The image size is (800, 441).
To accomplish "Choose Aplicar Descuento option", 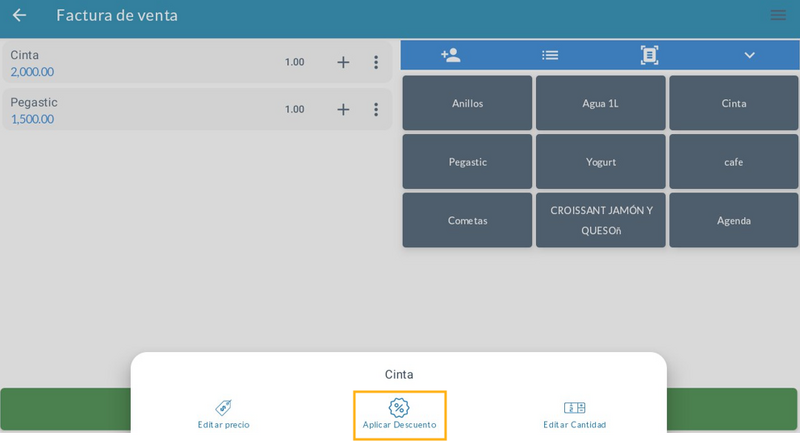I will 399,414.
